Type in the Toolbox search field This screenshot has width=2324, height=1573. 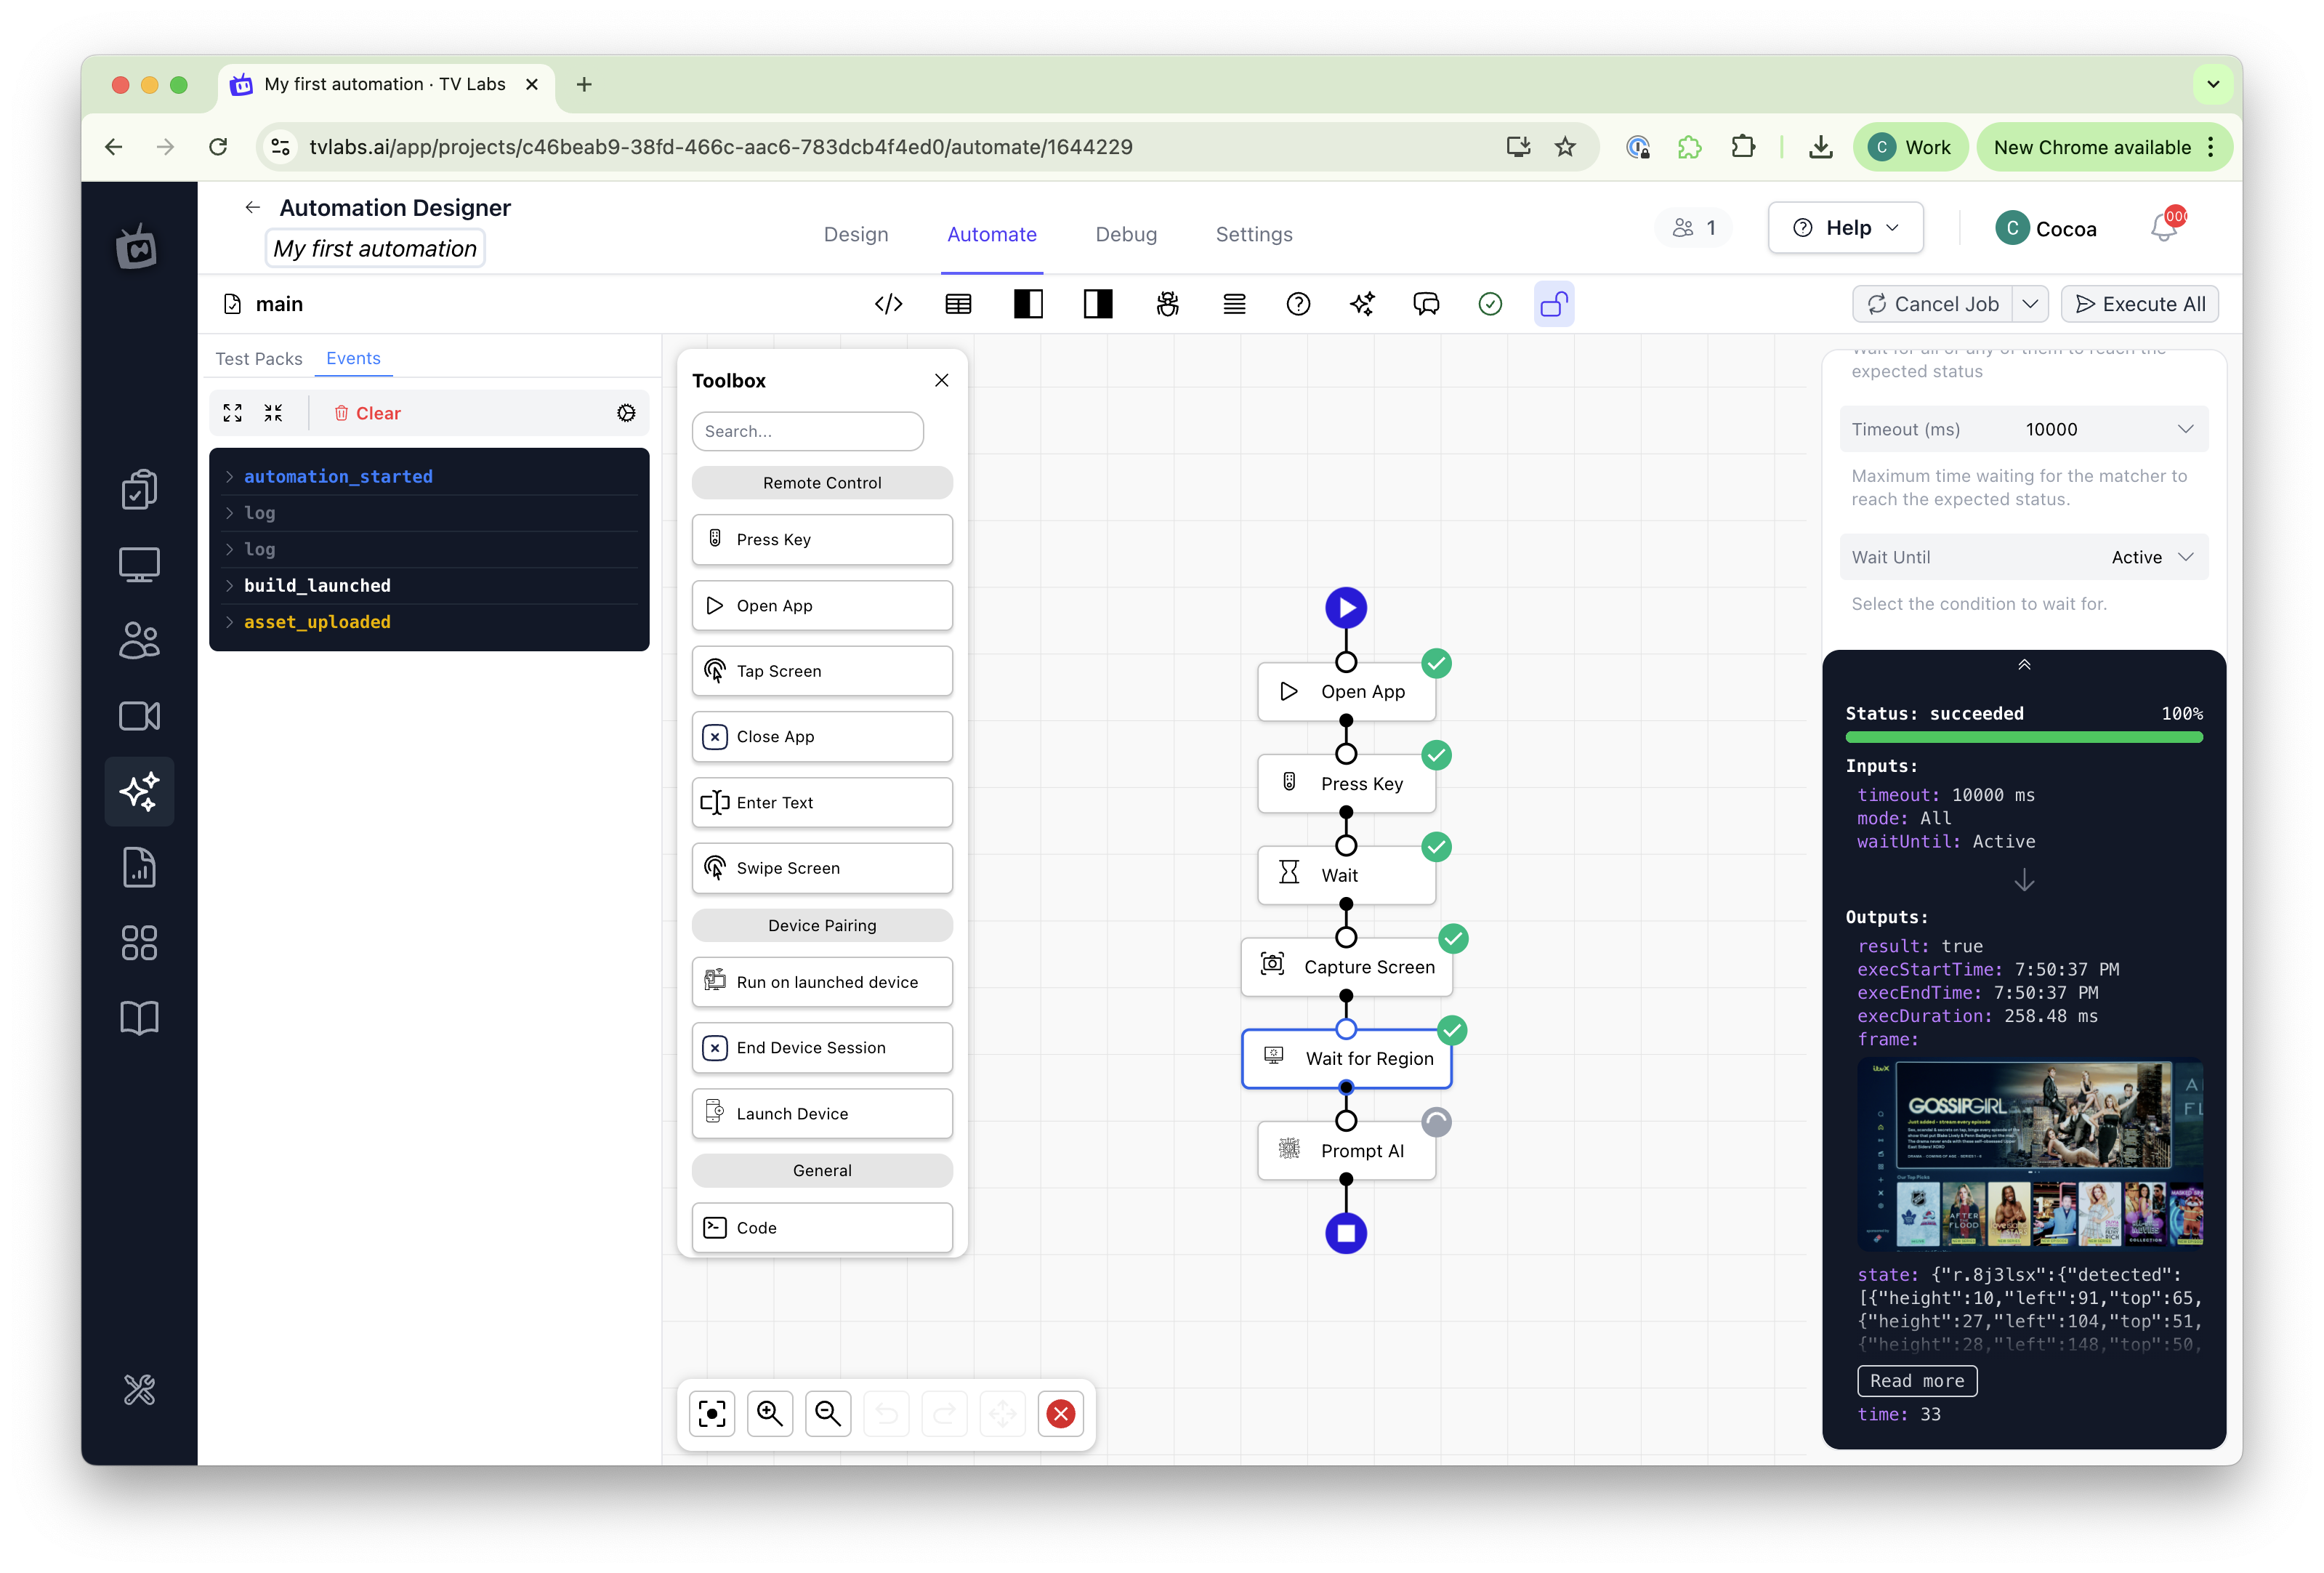click(807, 431)
